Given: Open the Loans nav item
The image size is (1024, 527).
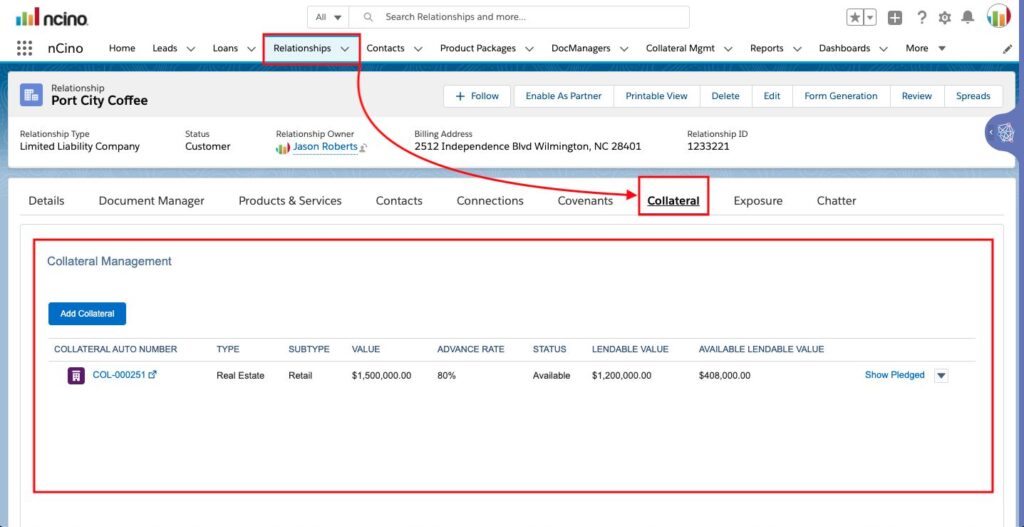Looking at the screenshot, I should point(225,48).
